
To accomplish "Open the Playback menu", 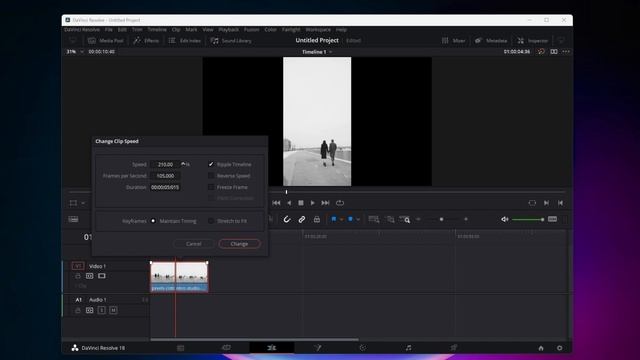I will click(x=229, y=29).
